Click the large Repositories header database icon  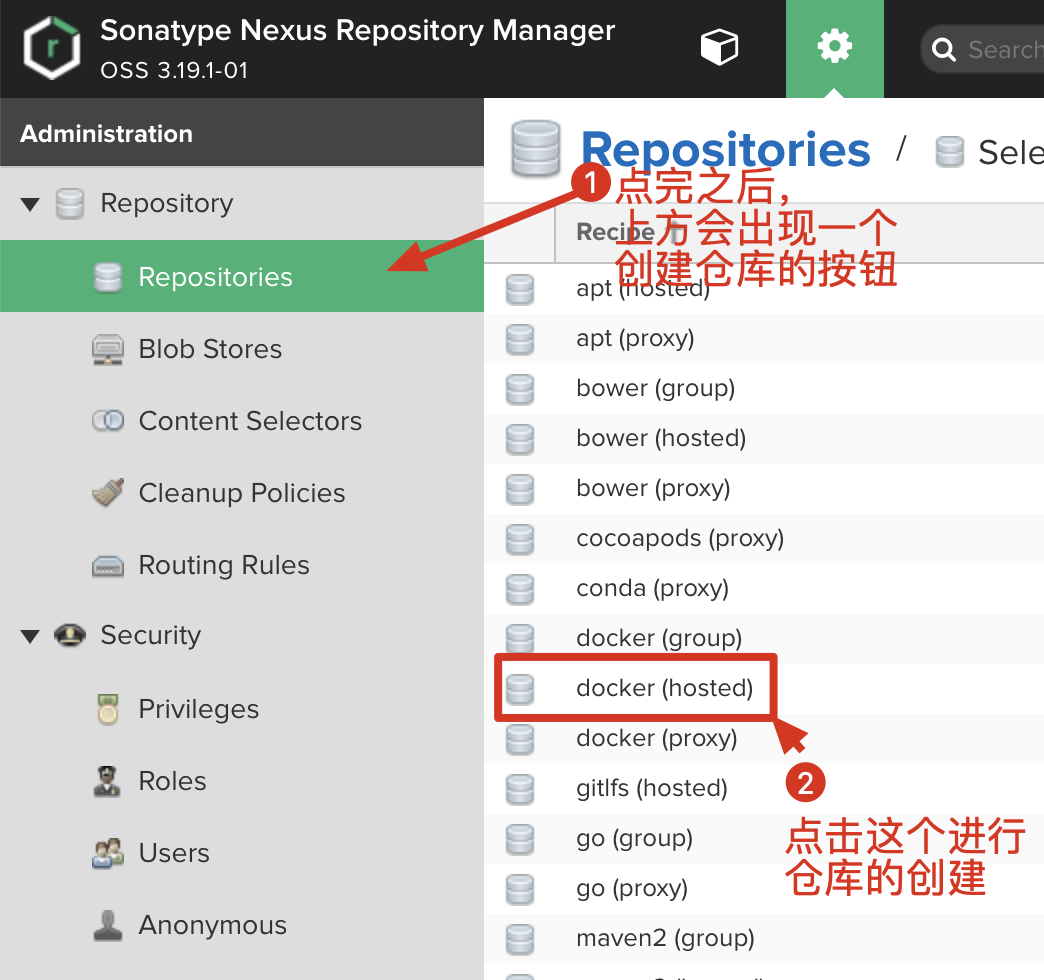click(535, 149)
